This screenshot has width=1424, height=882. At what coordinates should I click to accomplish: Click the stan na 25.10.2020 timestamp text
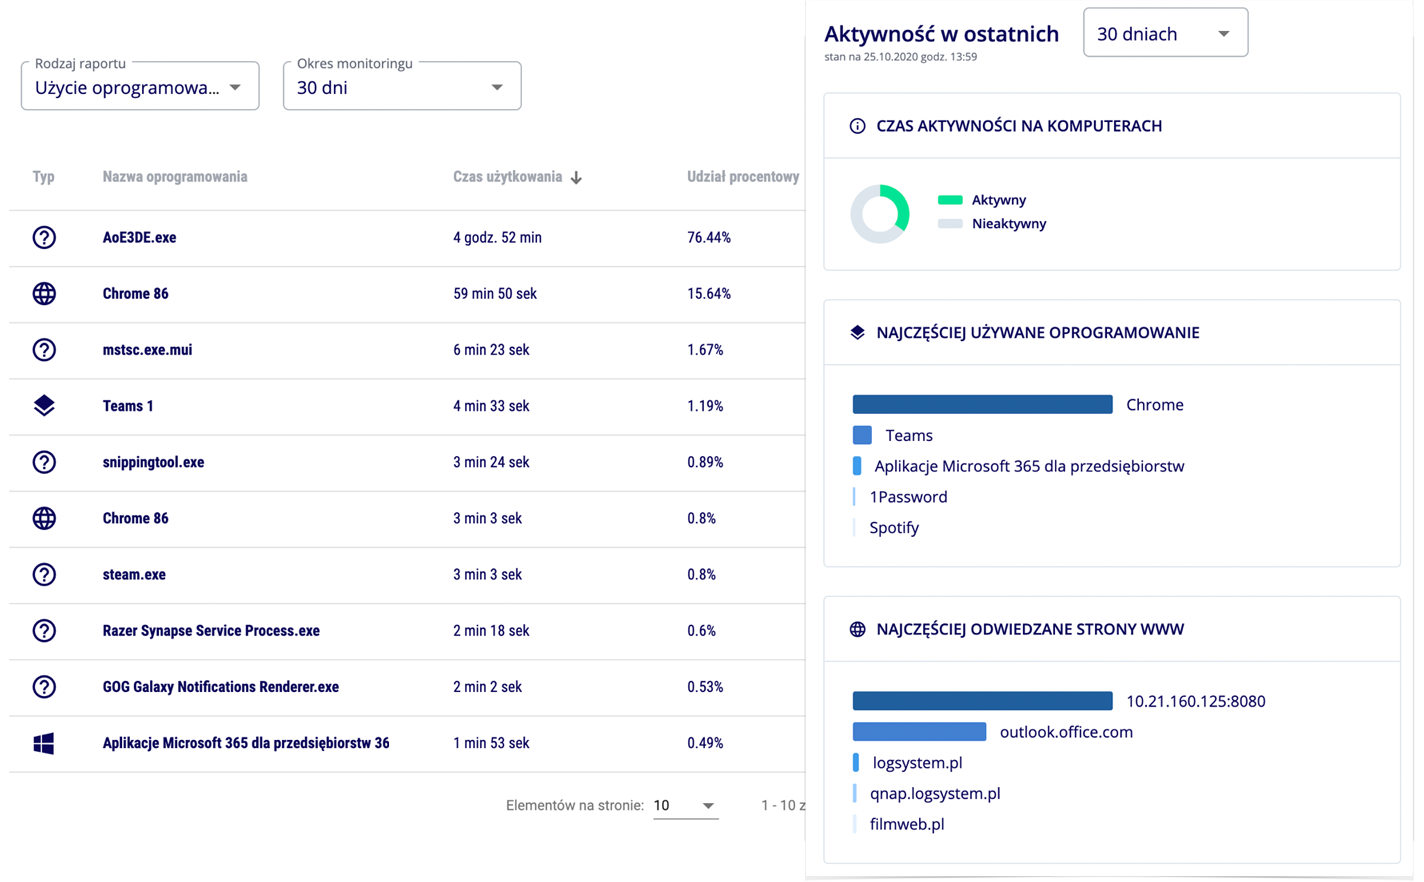pyautogui.click(x=900, y=57)
